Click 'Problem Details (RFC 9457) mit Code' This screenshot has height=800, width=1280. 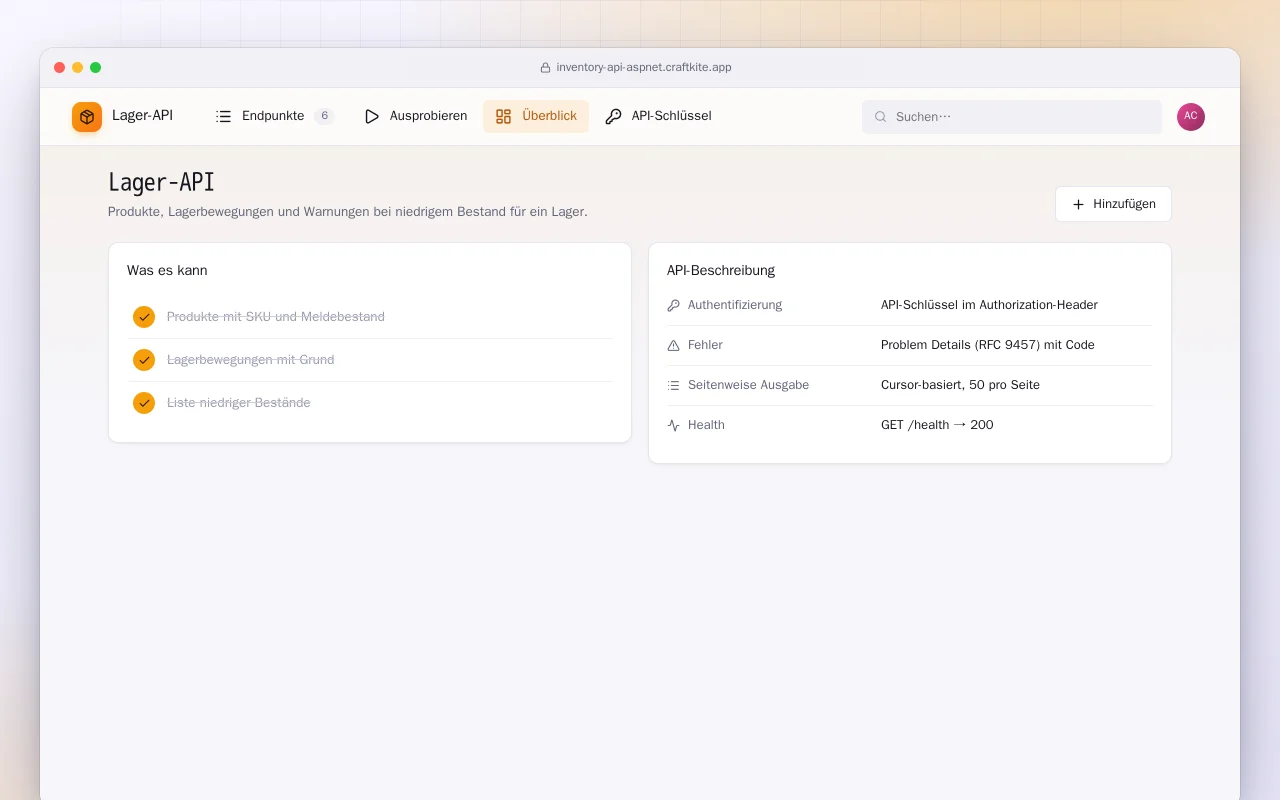click(988, 345)
